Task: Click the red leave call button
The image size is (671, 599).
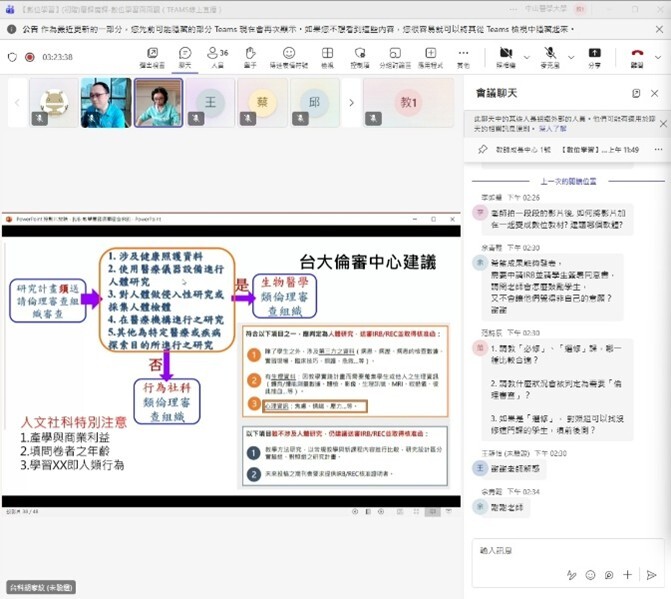Action: (x=637, y=55)
